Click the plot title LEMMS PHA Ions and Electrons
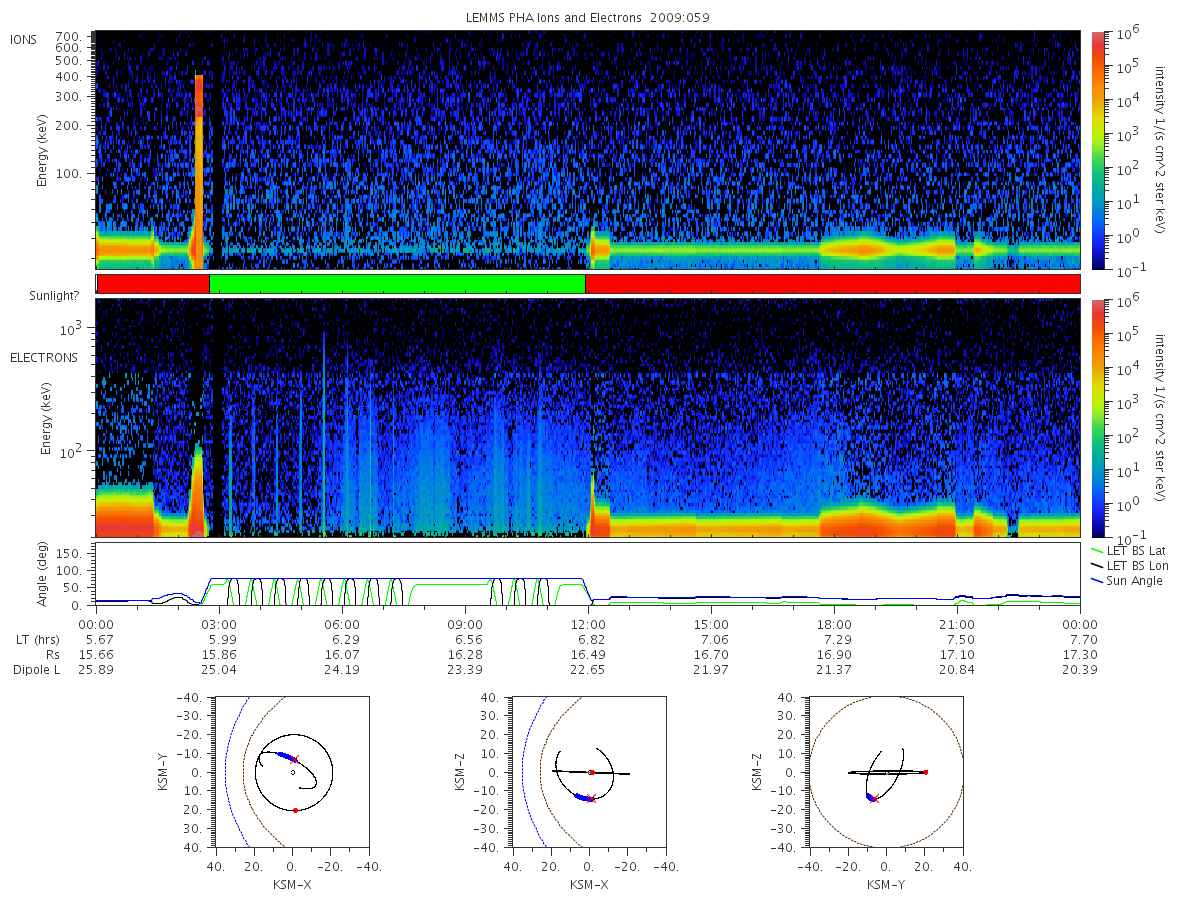The height and width of the screenshot is (900, 1200). point(587,18)
